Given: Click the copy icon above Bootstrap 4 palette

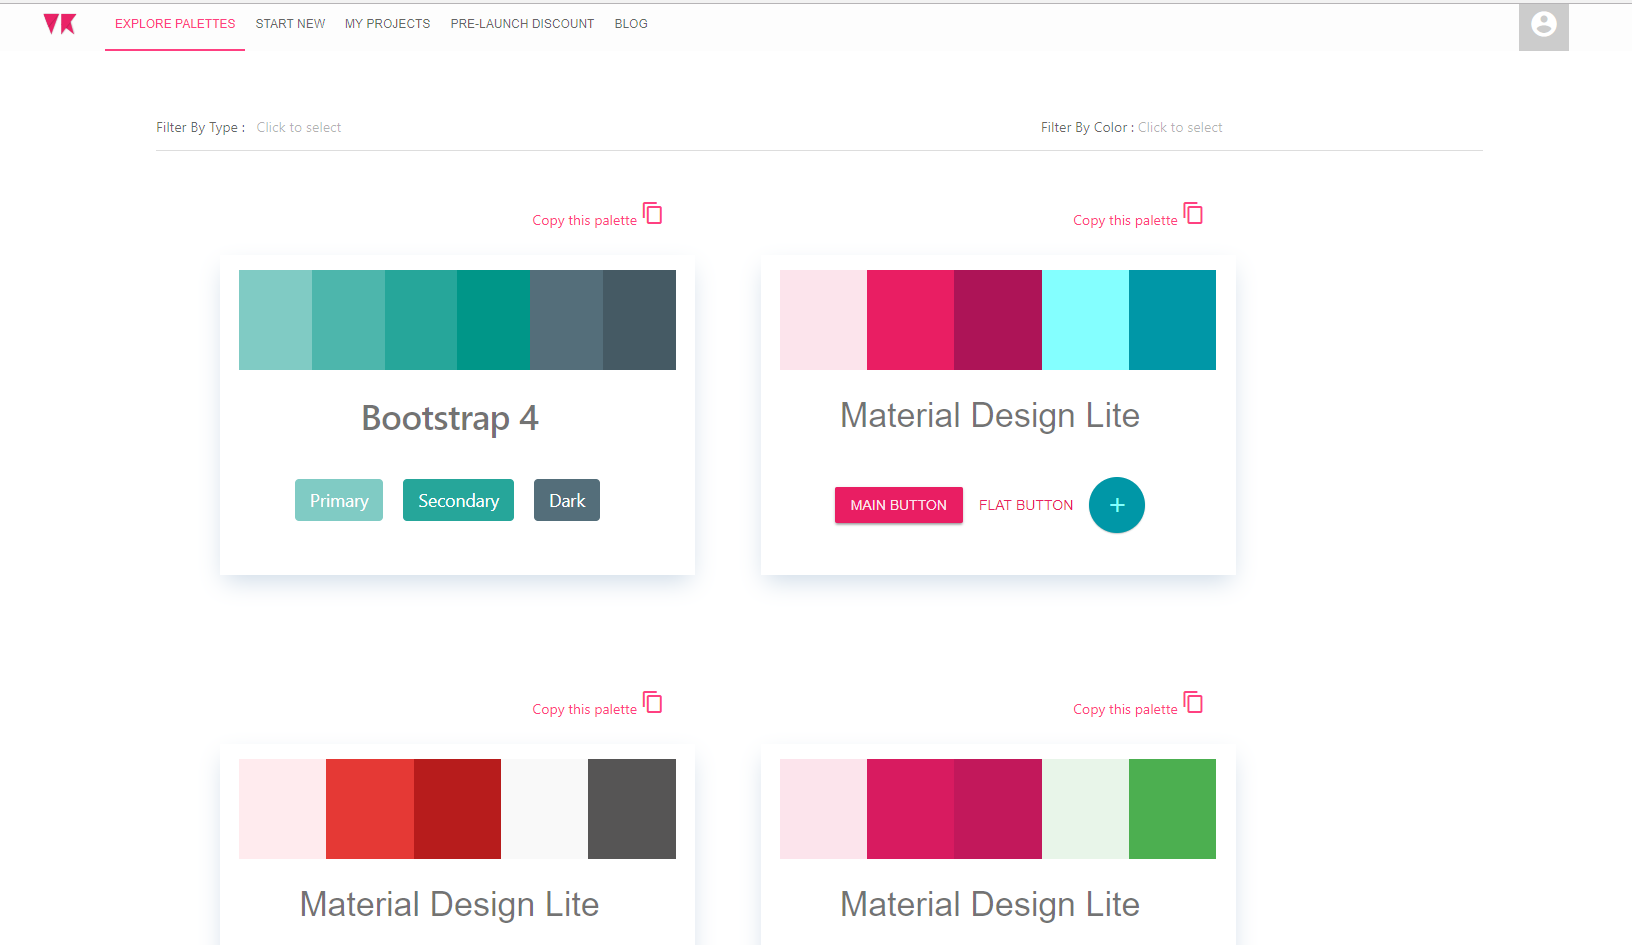Looking at the screenshot, I should 653,213.
